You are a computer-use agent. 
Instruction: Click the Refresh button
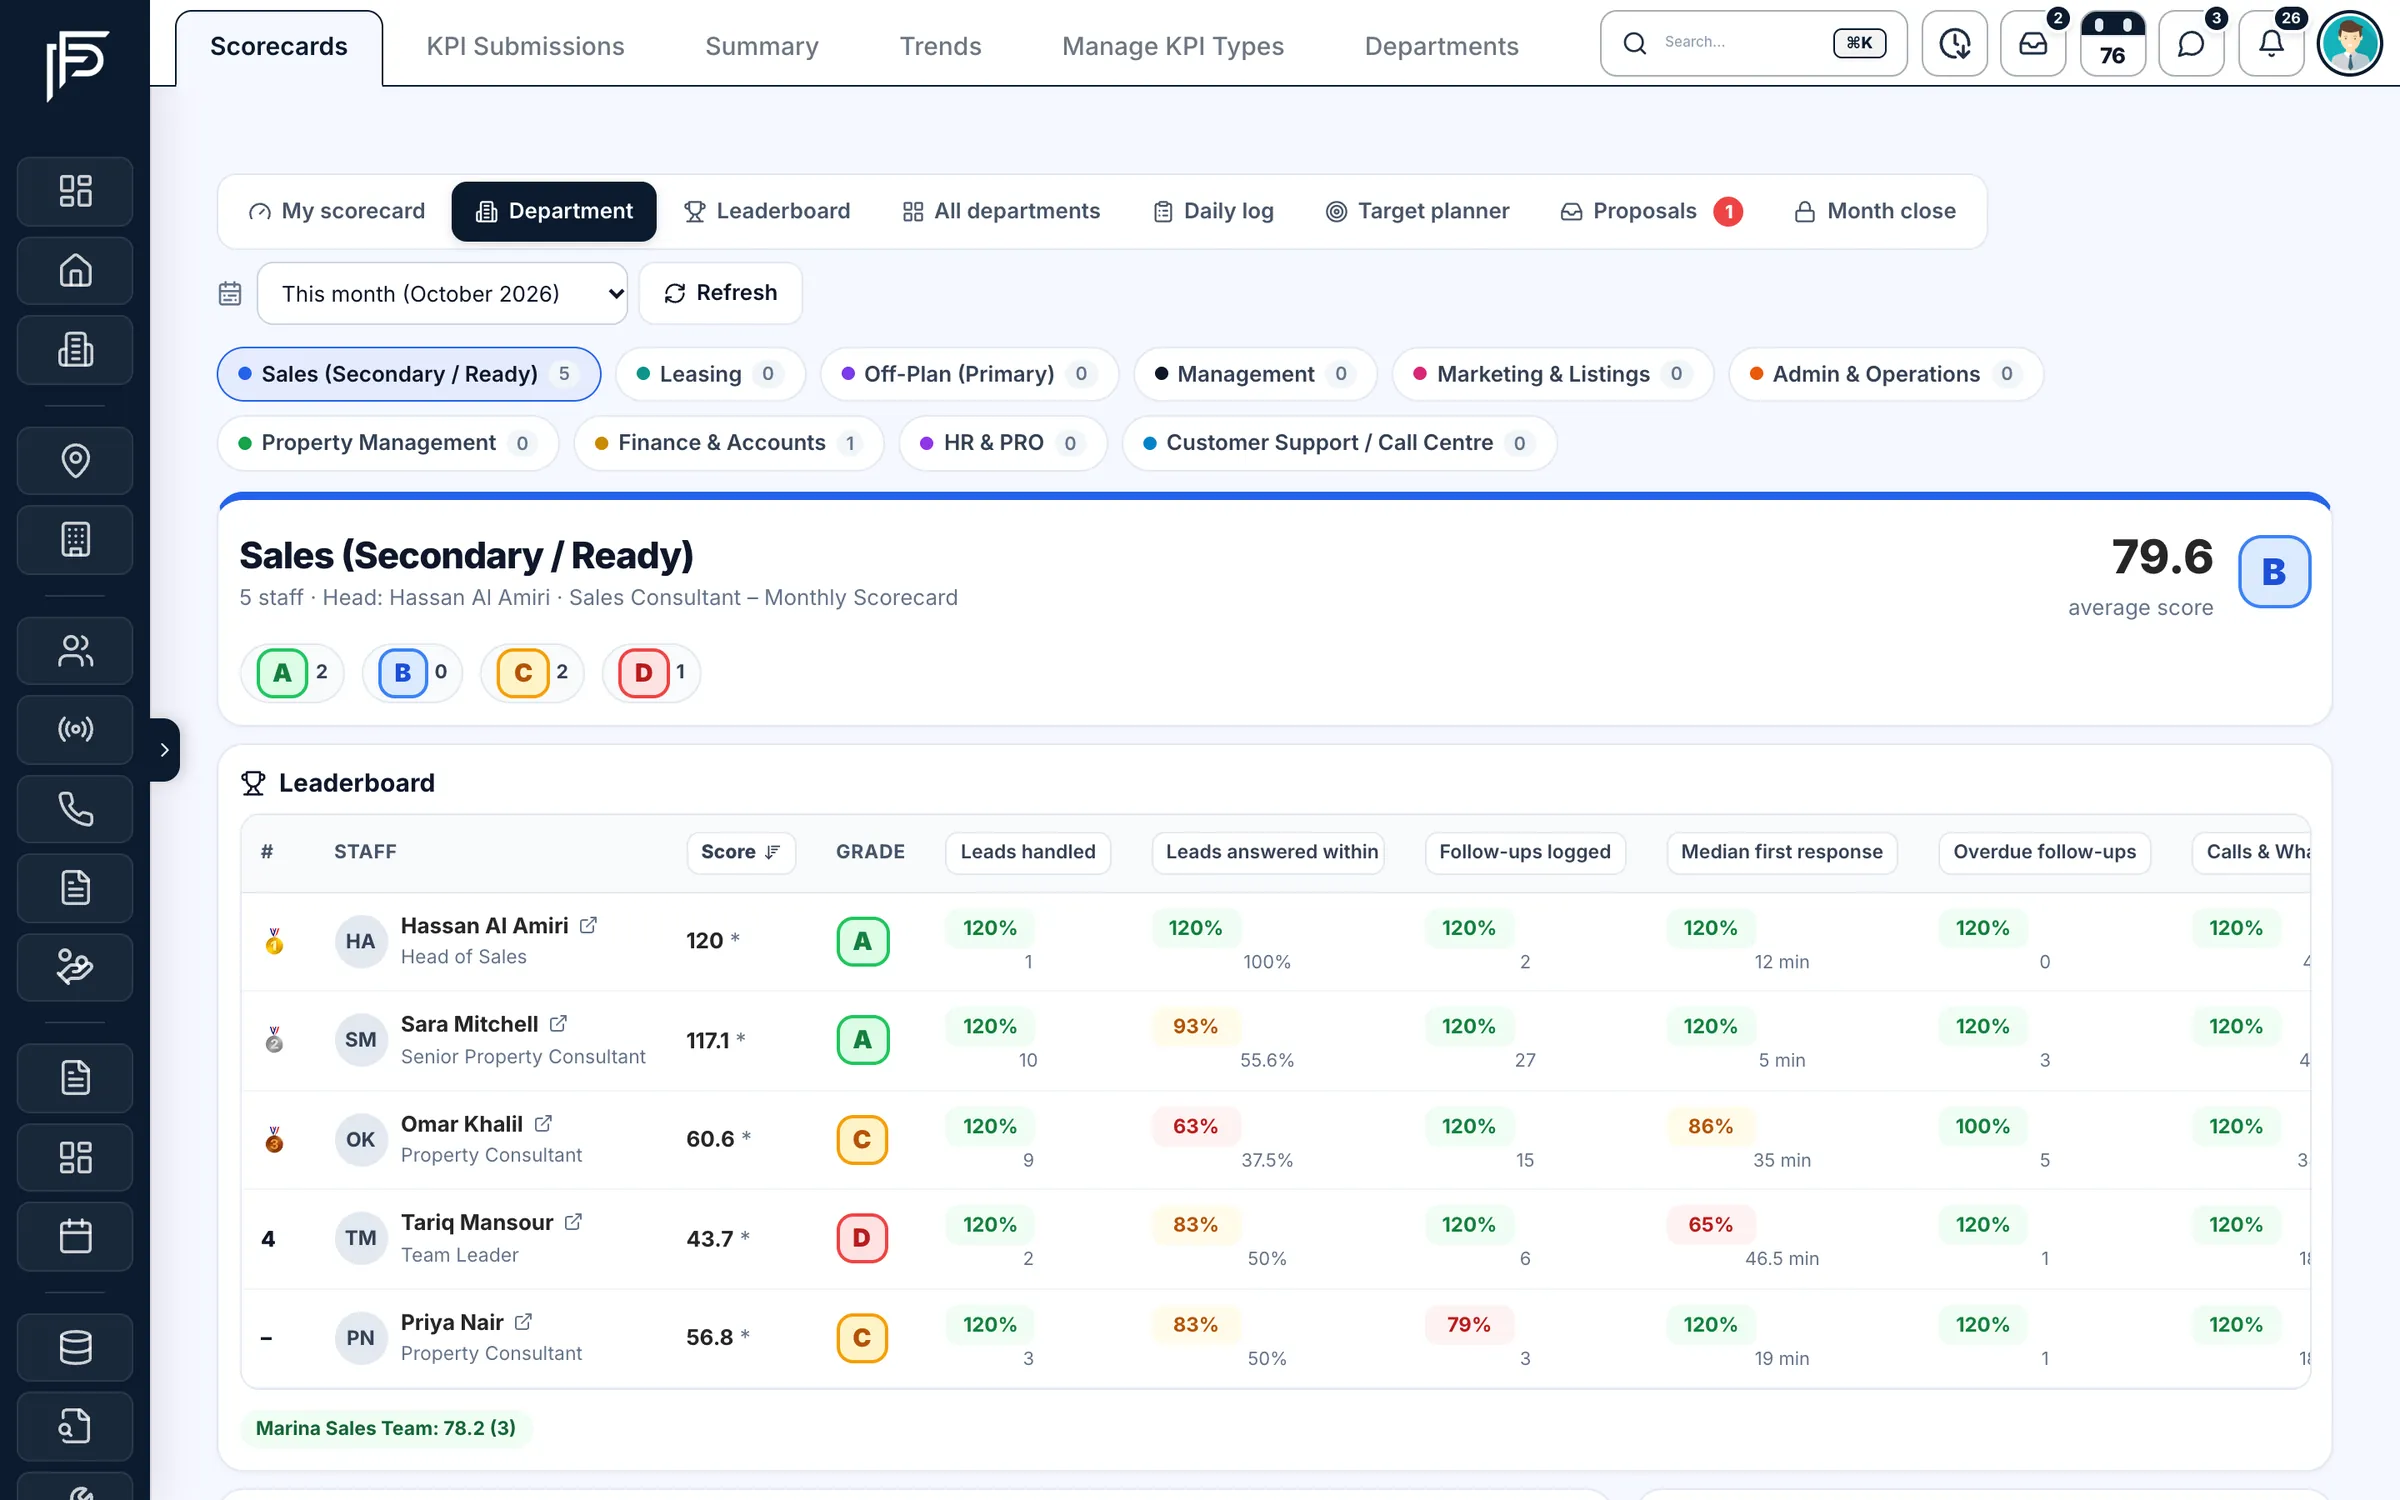pos(721,293)
